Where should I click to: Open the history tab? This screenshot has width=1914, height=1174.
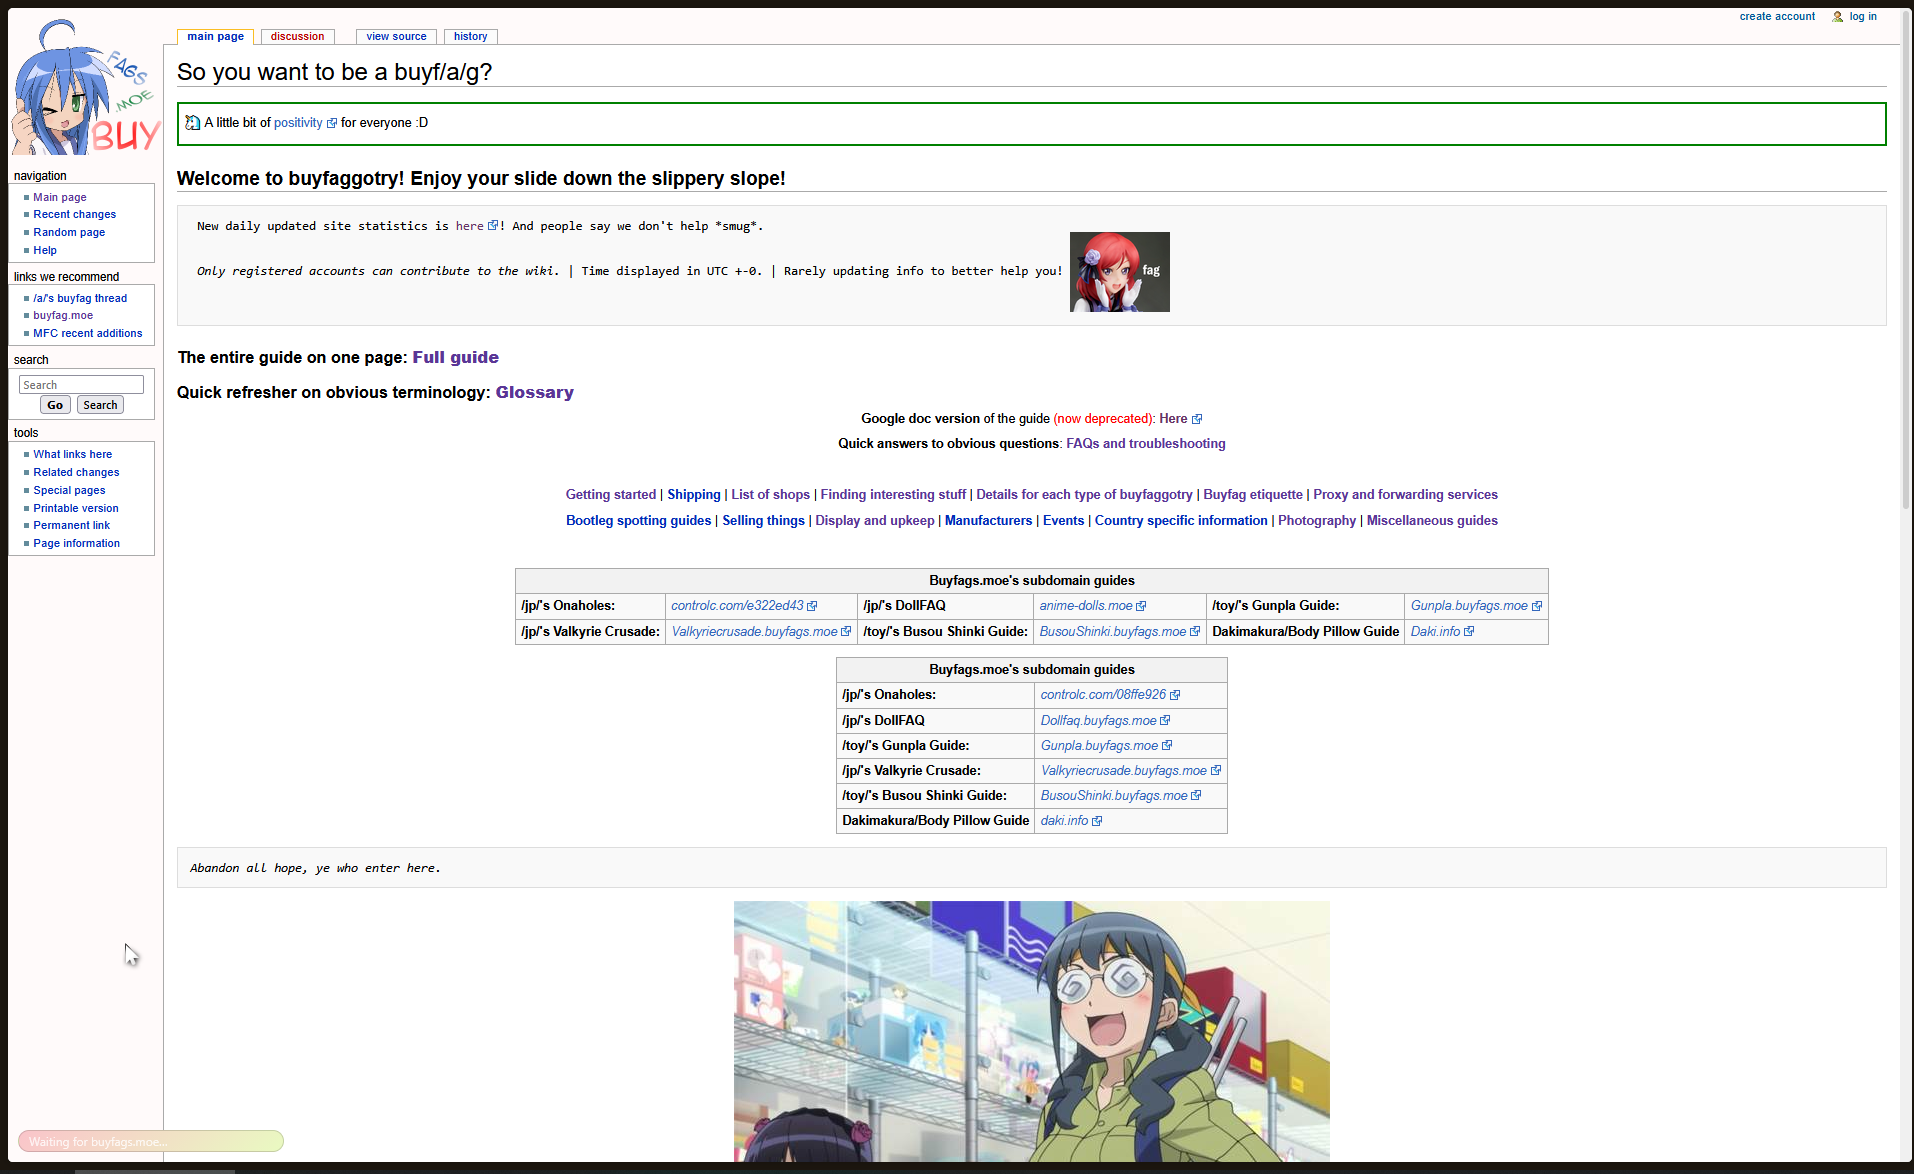470,37
